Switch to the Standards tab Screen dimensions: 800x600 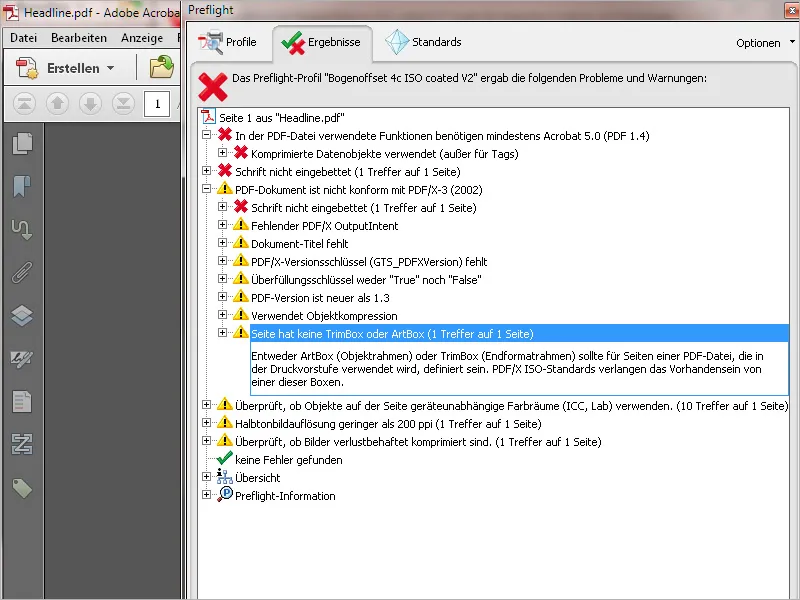point(423,42)
